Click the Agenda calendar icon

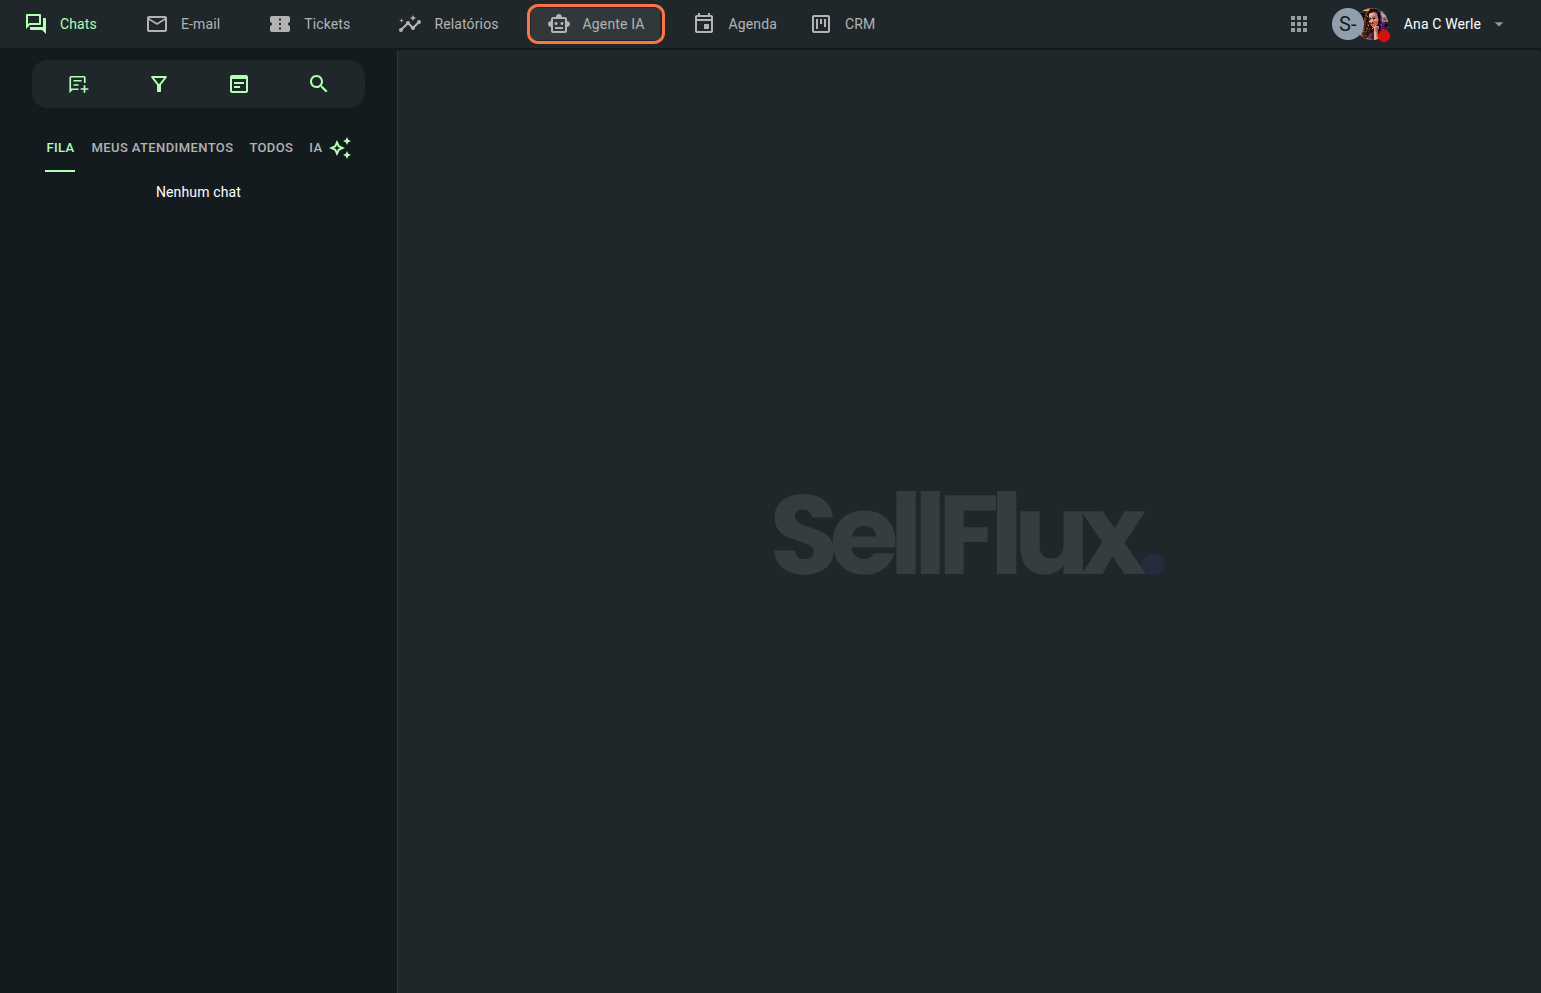pos(704,24)
